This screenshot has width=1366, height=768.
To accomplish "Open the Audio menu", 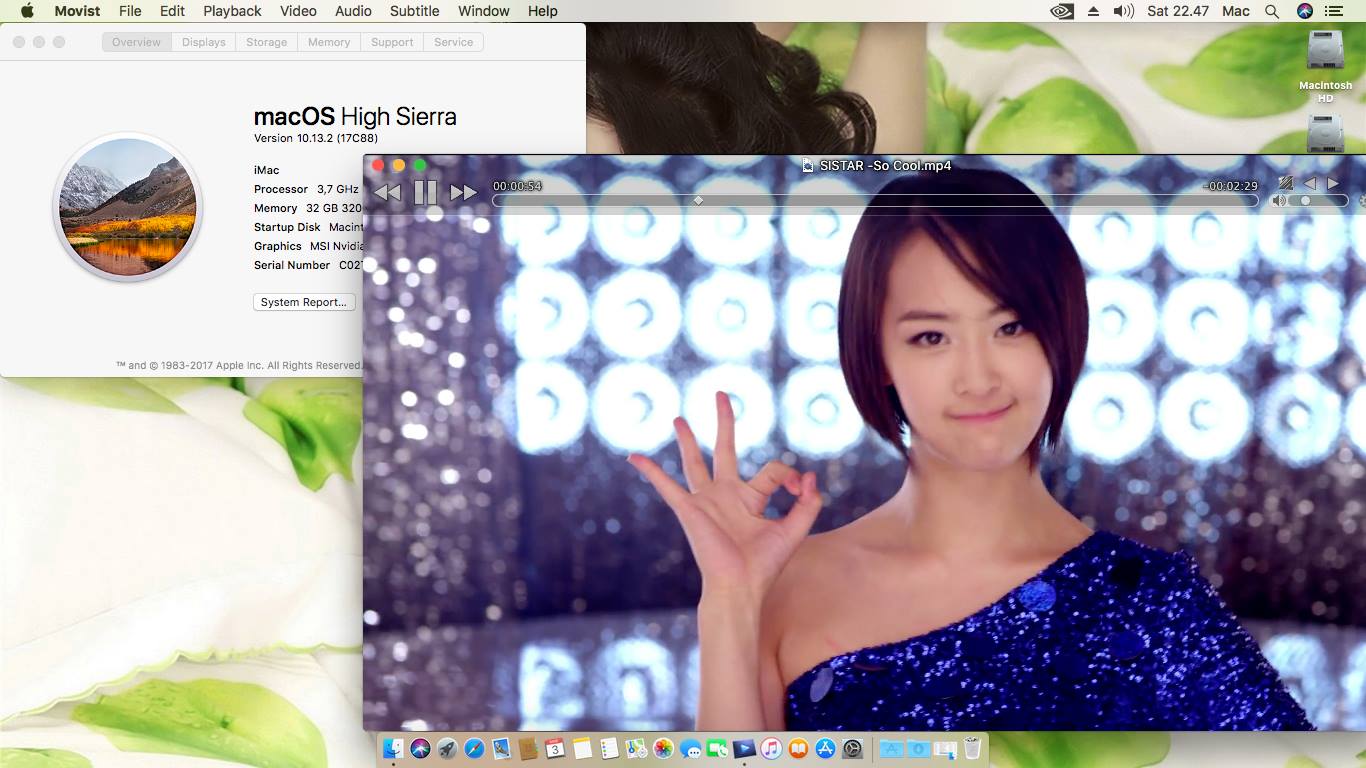I will coord(353,11).
